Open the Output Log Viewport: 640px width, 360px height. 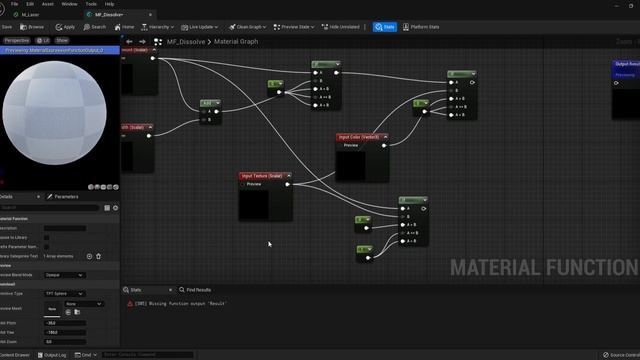(x=52, y=355)
